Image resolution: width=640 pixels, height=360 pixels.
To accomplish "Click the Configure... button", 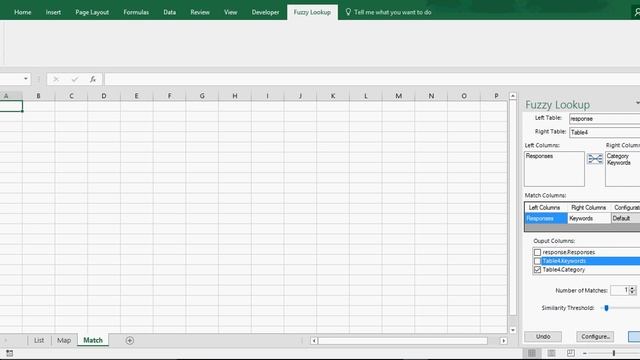I will (595, 336).
